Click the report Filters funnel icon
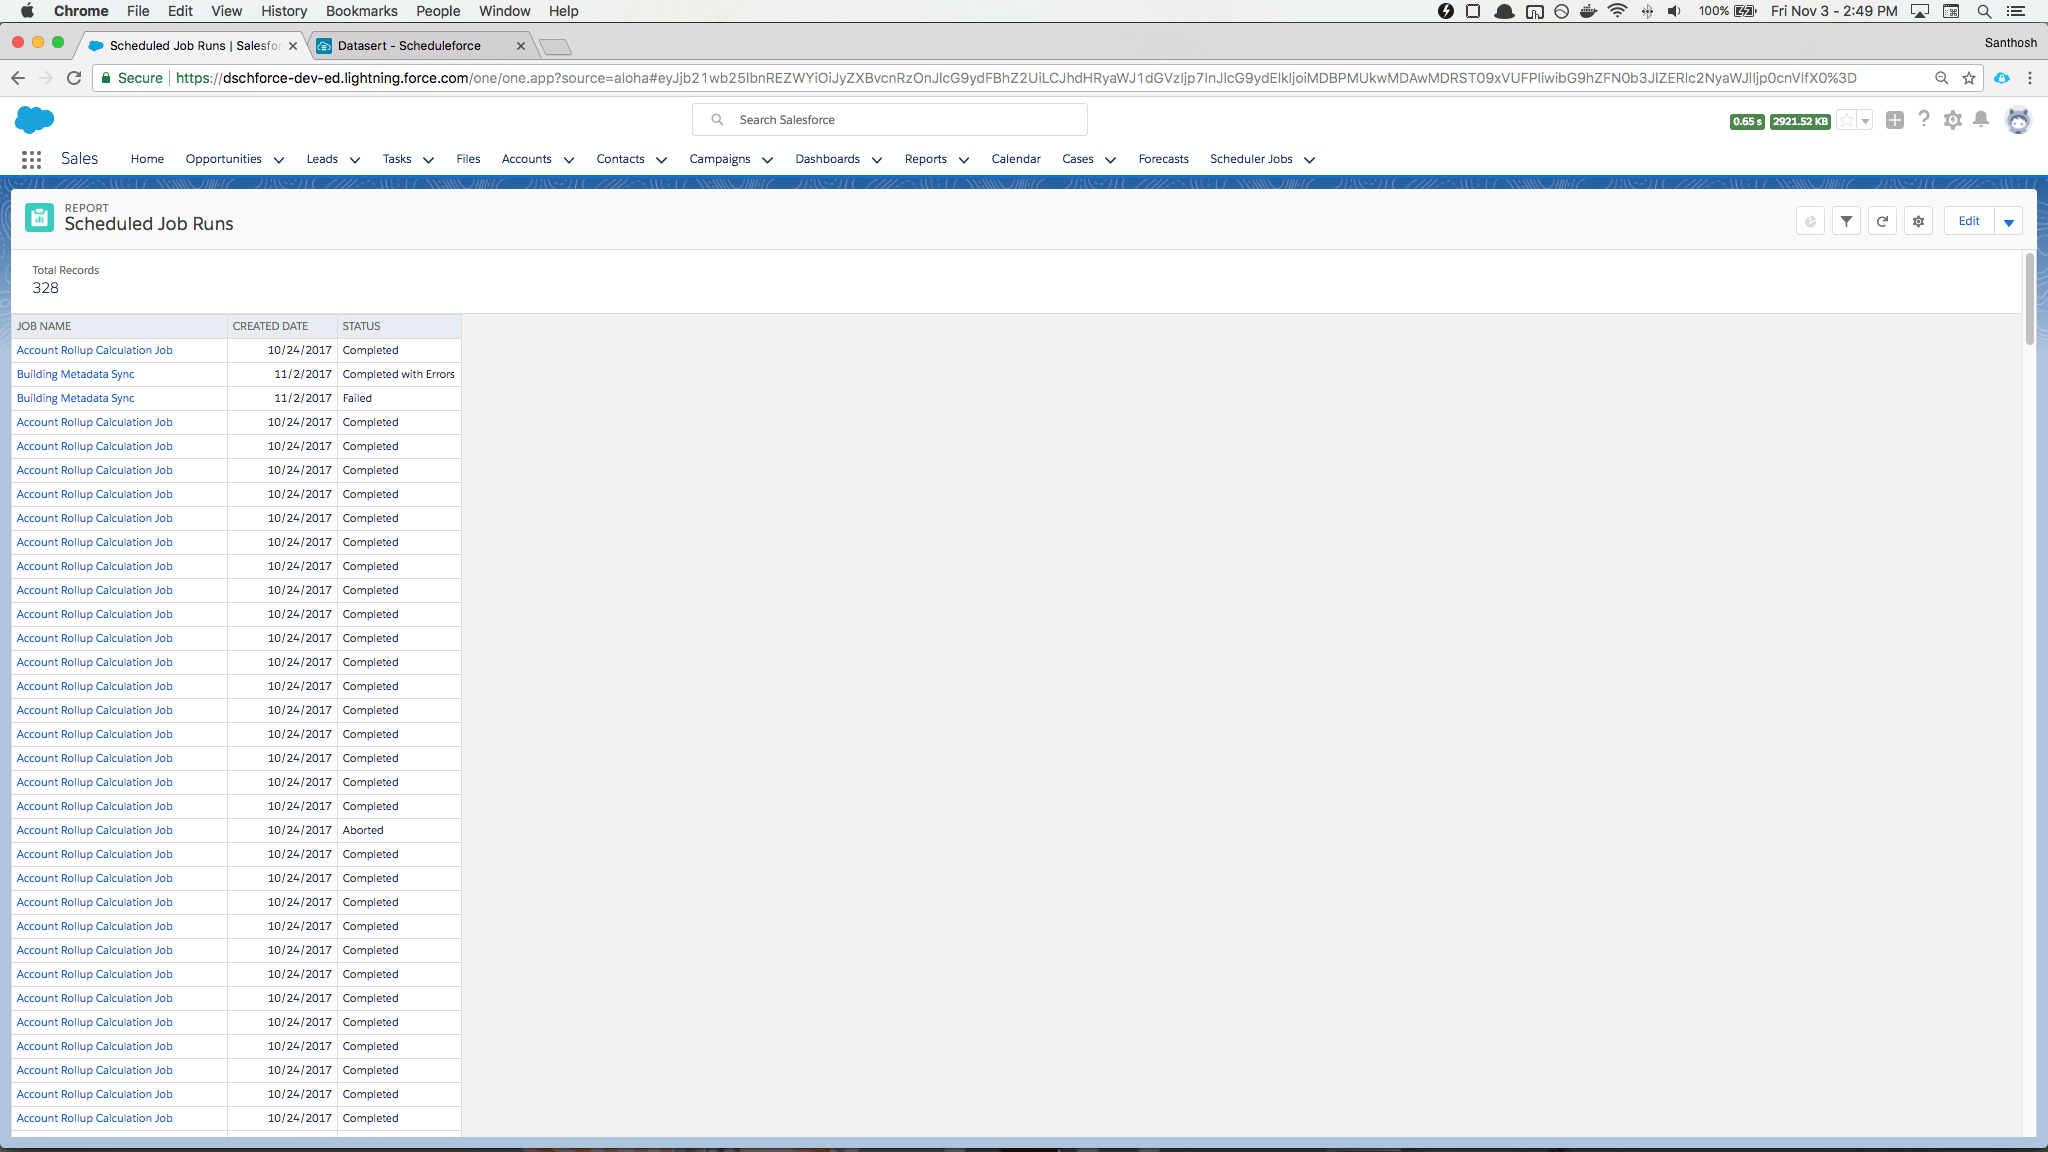This screenshot has height=1152, width=2048. (x=1846, y=221)
